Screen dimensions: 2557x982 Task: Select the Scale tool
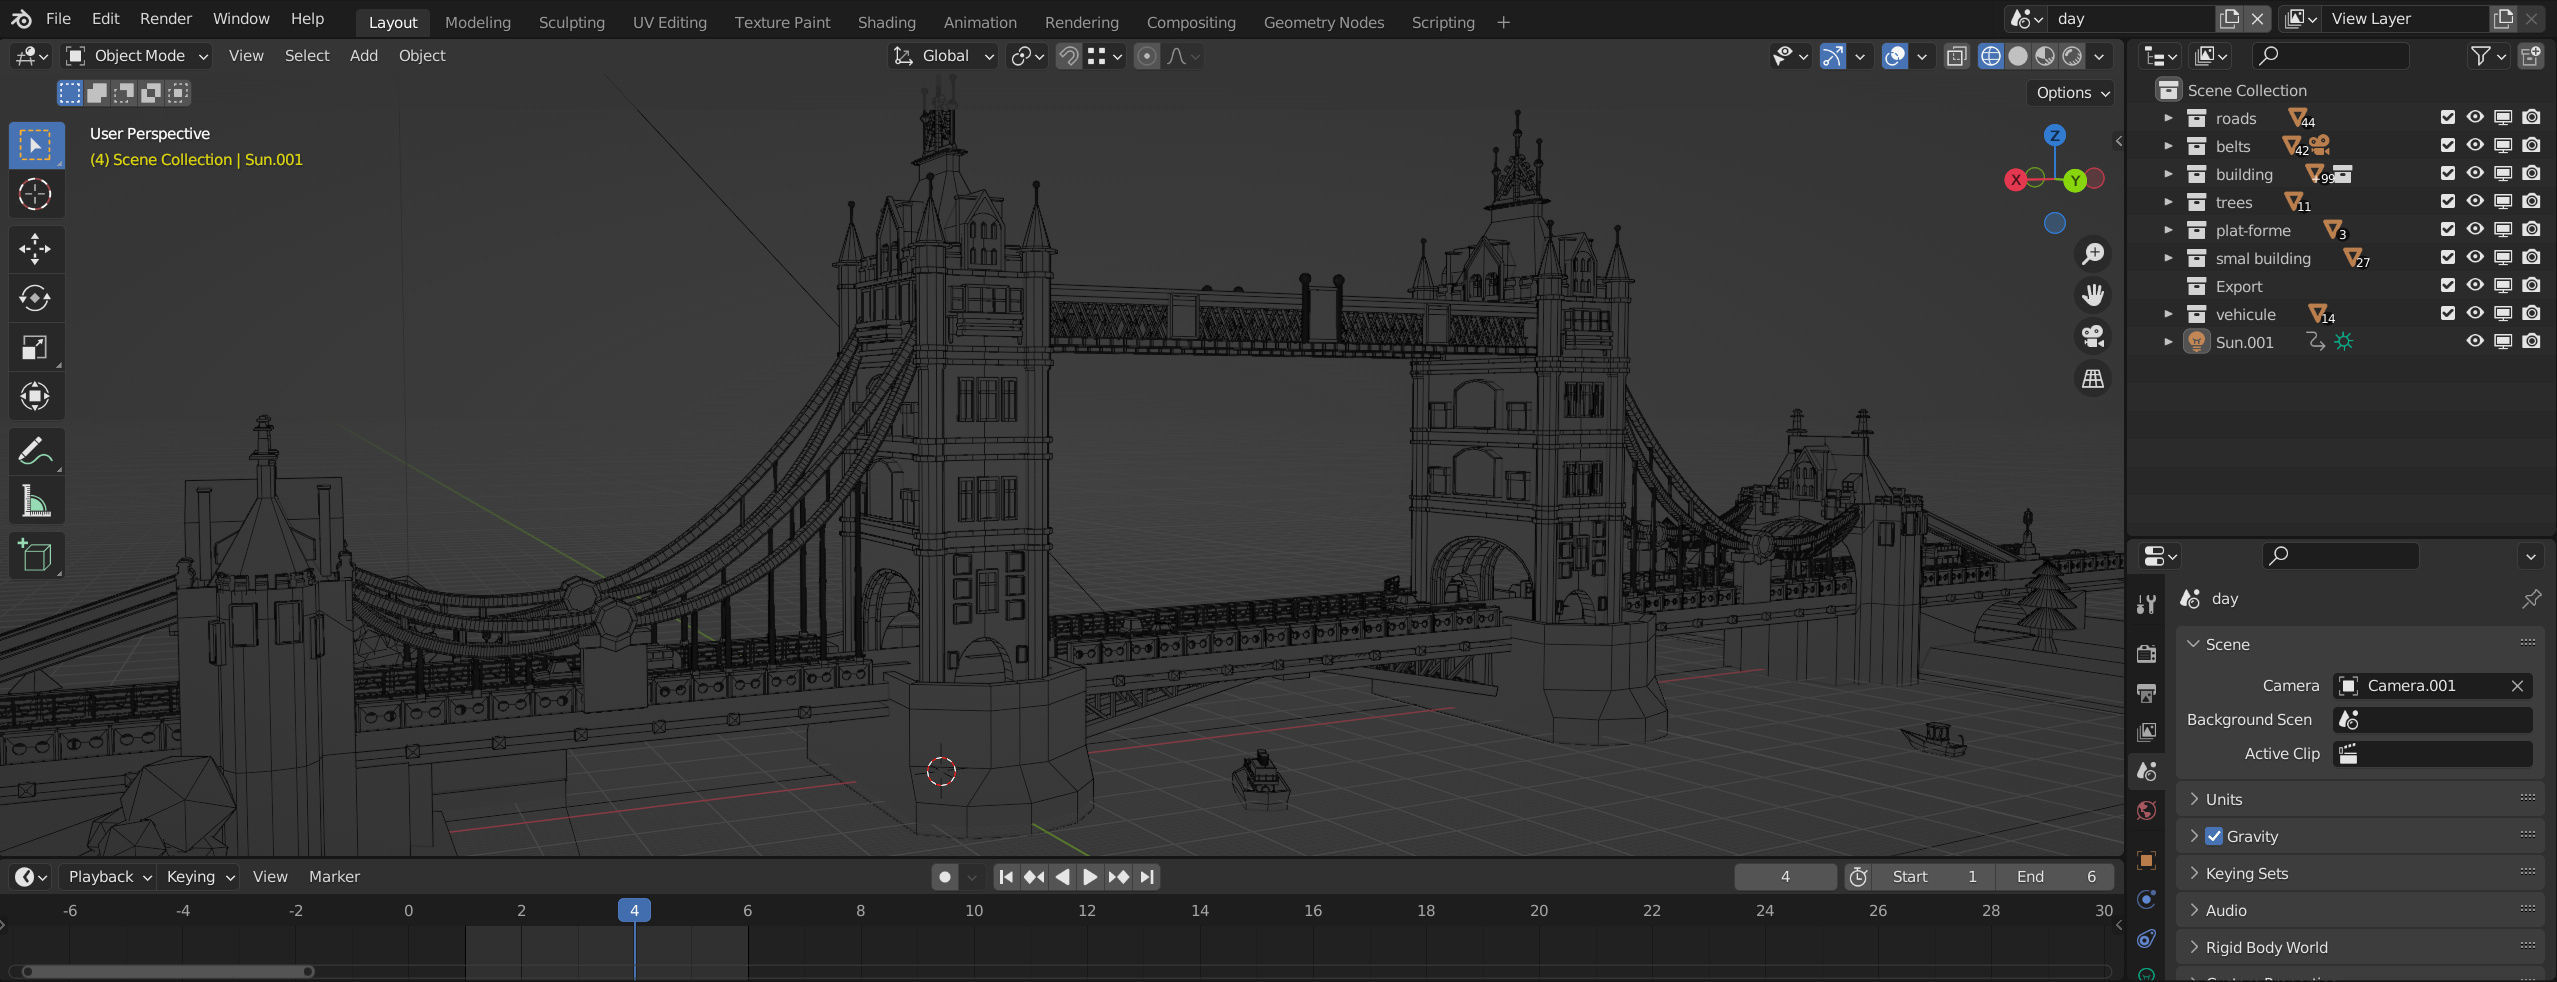[x=36, y=347]
